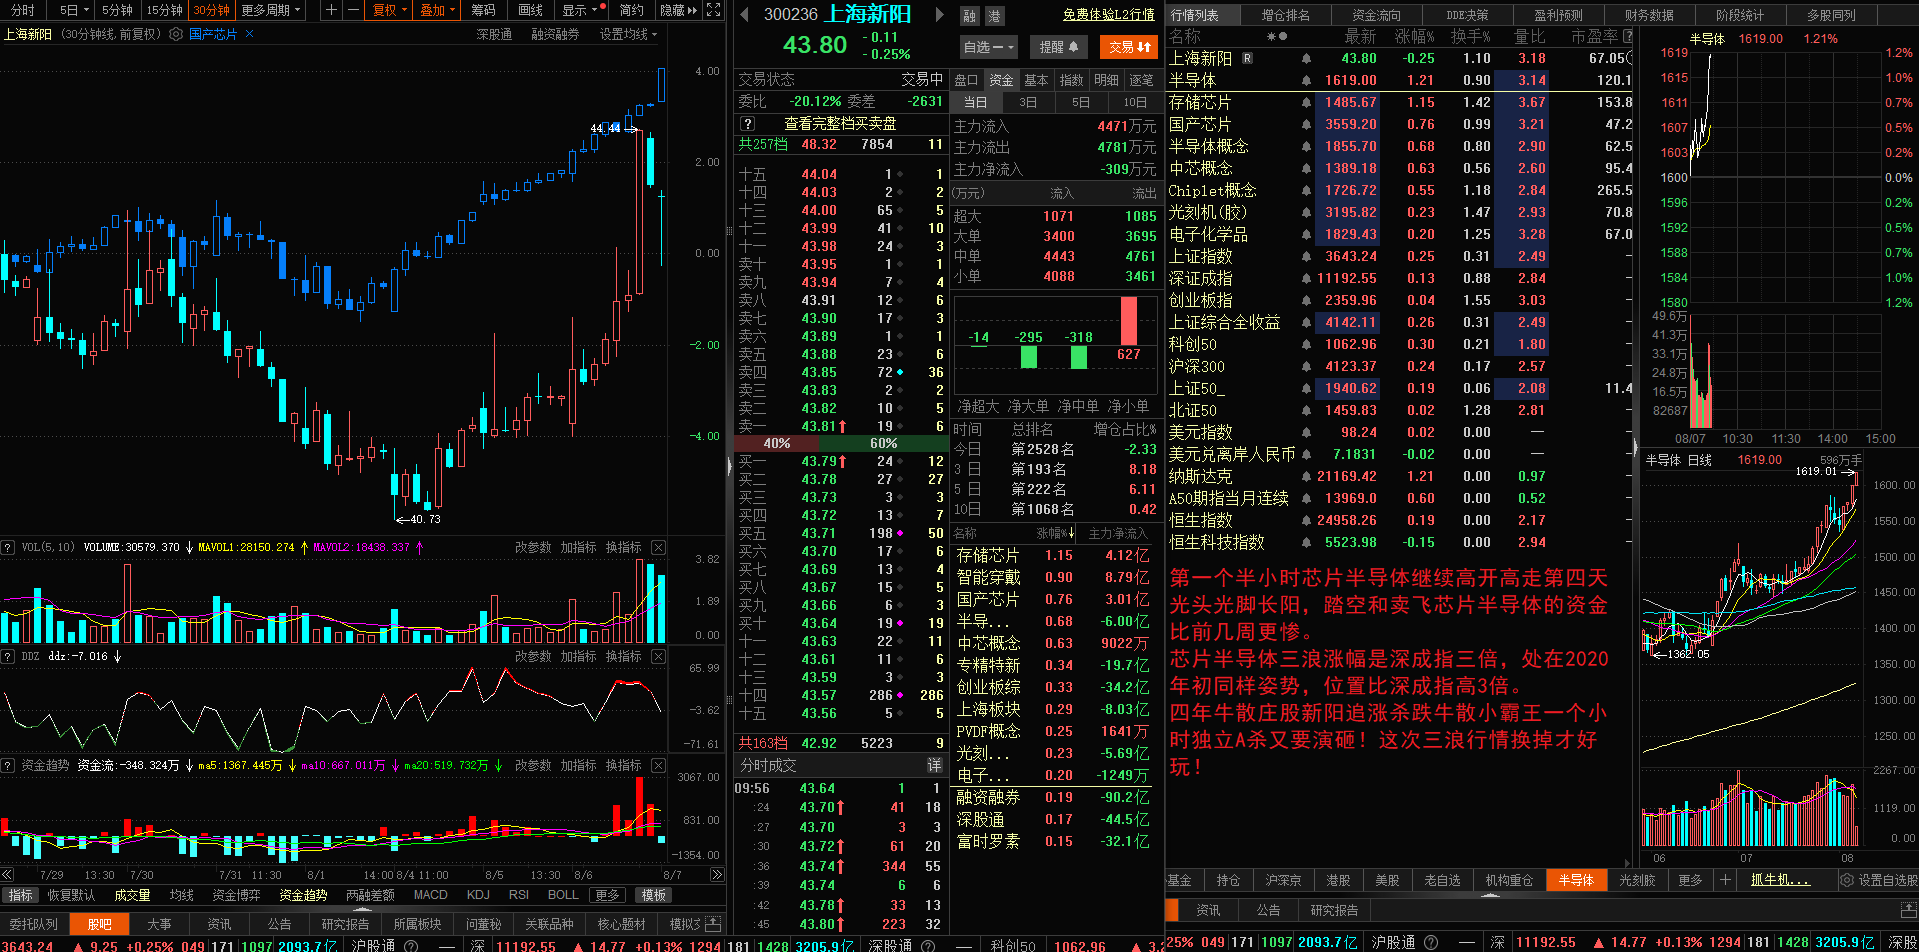Expand the 更多周期 dropdown
The image size is (1919, 952).
click(271, 10)
